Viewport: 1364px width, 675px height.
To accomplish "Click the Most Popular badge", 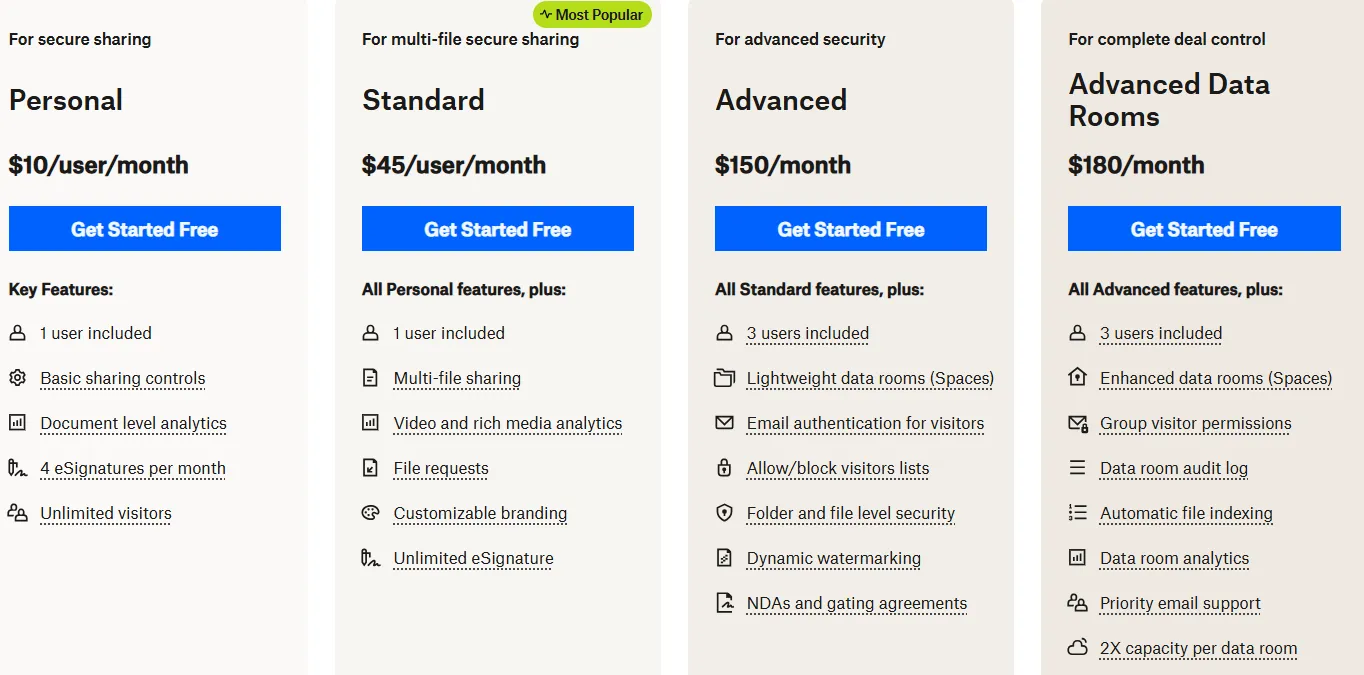I will pyautogui.click(x=592, y=15).
